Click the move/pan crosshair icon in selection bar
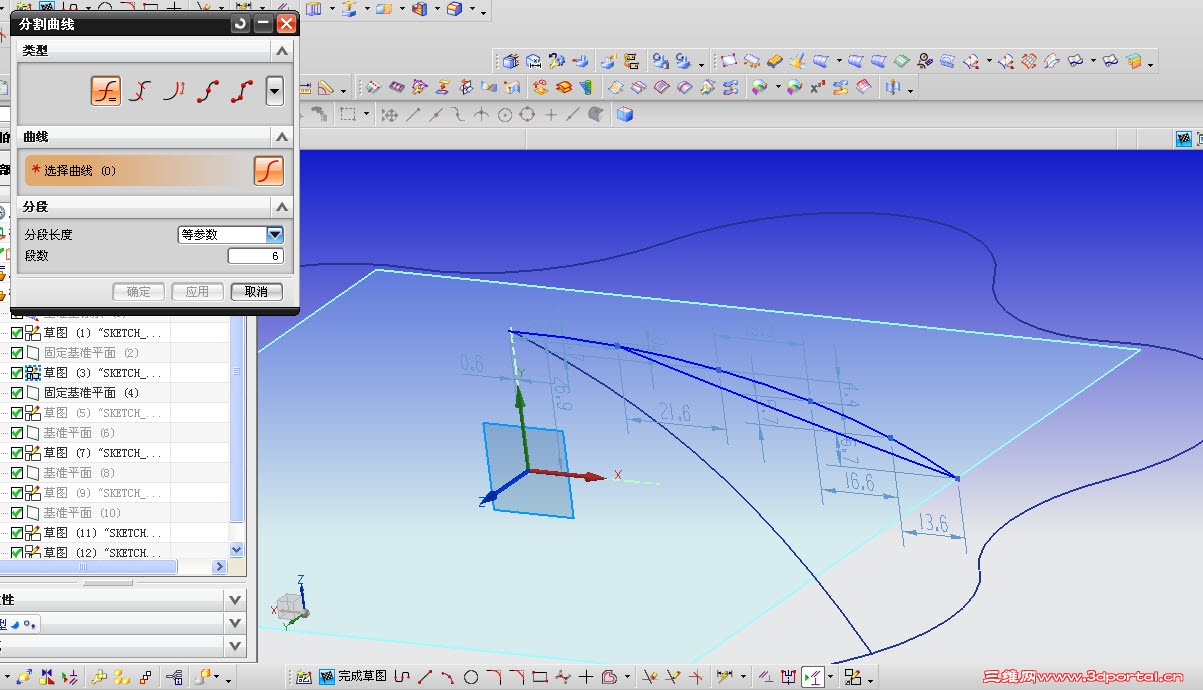The width and height of the screenshot is (1203, 690). [x=390, y=115]
